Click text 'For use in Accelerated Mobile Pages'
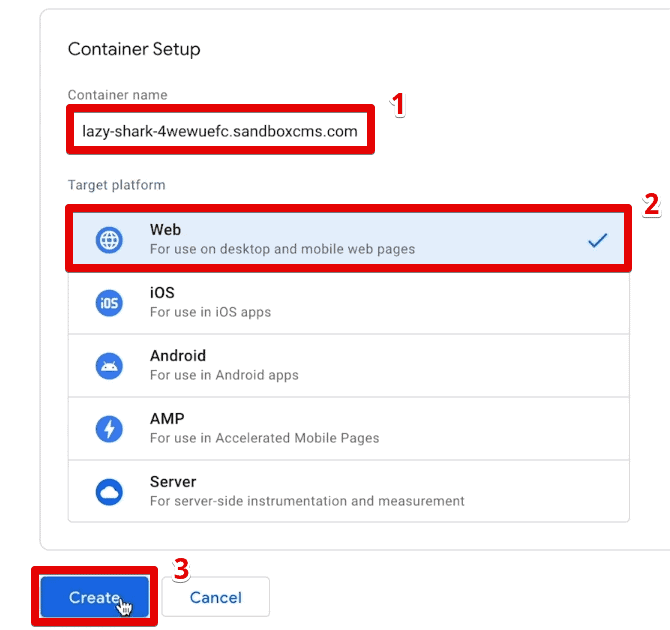 pos(264,438)
